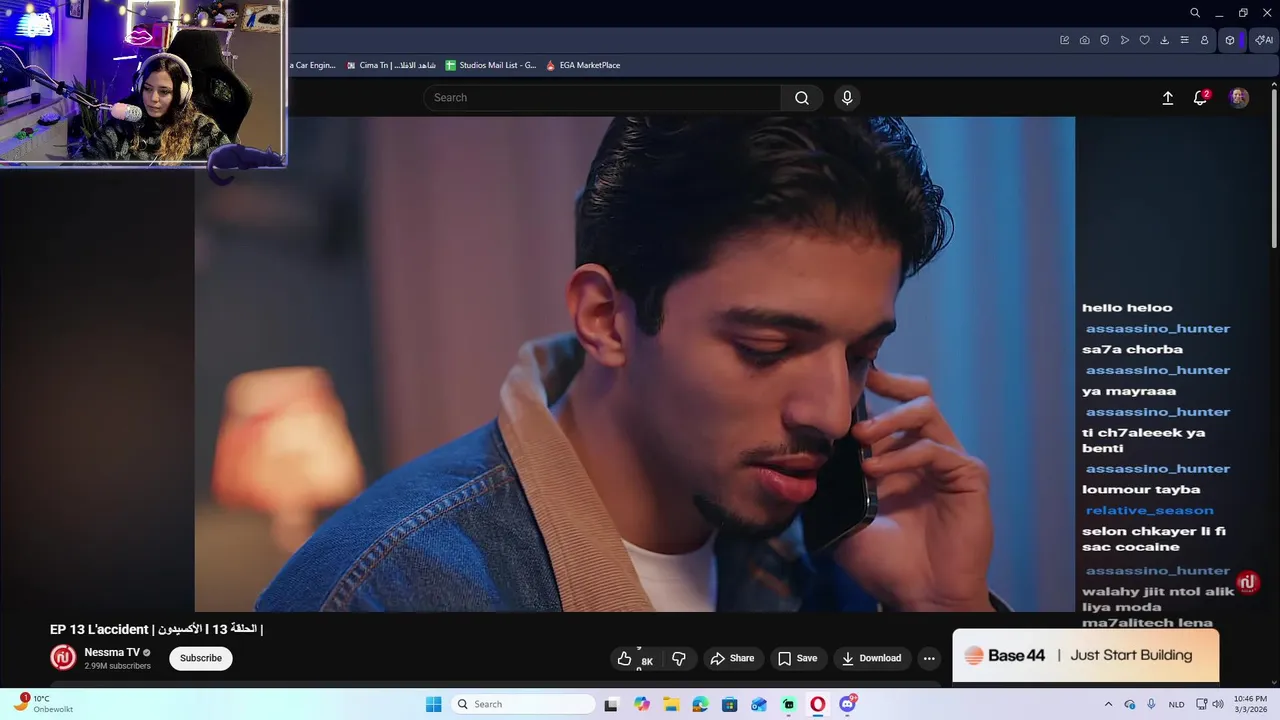
Task: Open Microsoft Edge from taskbar
Action: (x=700, y=704)
